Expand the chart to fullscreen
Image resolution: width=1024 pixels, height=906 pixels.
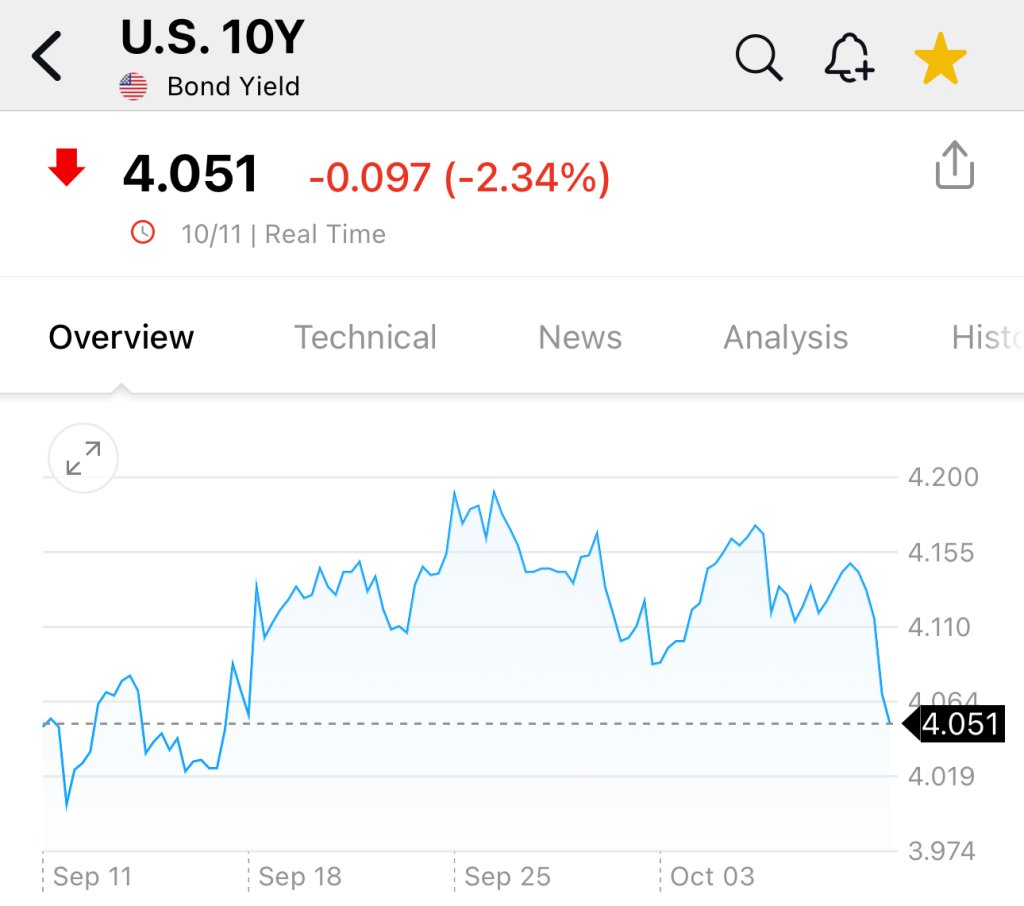pyautogui.click(x=83, y=459)
